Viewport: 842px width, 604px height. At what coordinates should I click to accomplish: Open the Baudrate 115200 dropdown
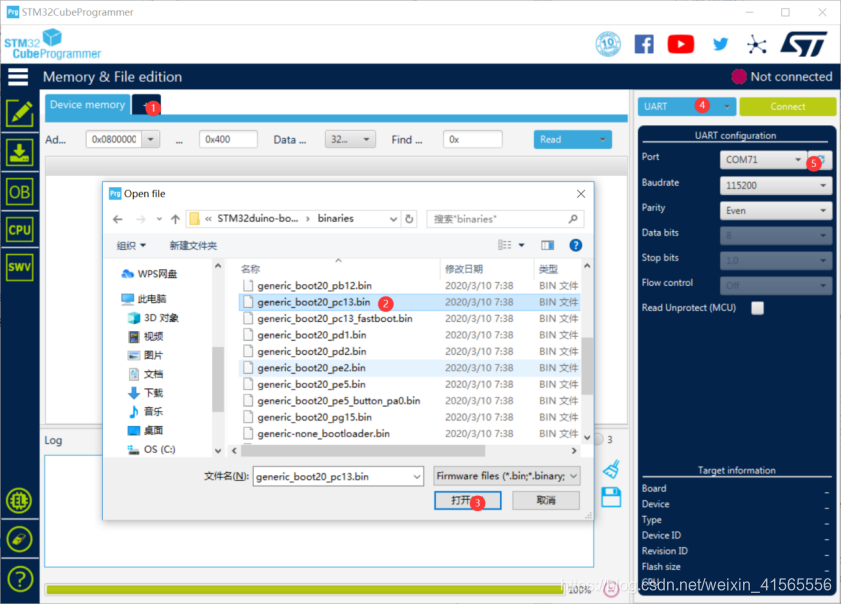pyautogui.click(x=776, y=185)
